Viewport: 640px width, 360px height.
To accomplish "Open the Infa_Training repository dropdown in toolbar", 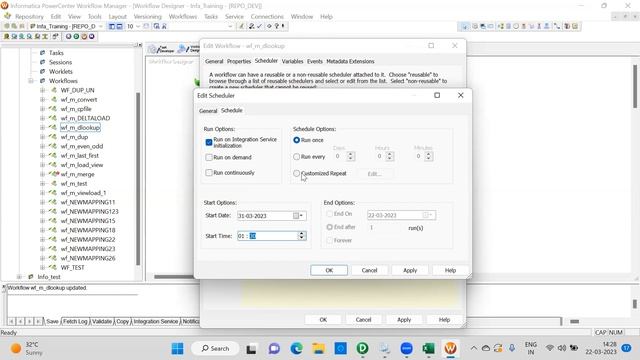I will 100,26.
